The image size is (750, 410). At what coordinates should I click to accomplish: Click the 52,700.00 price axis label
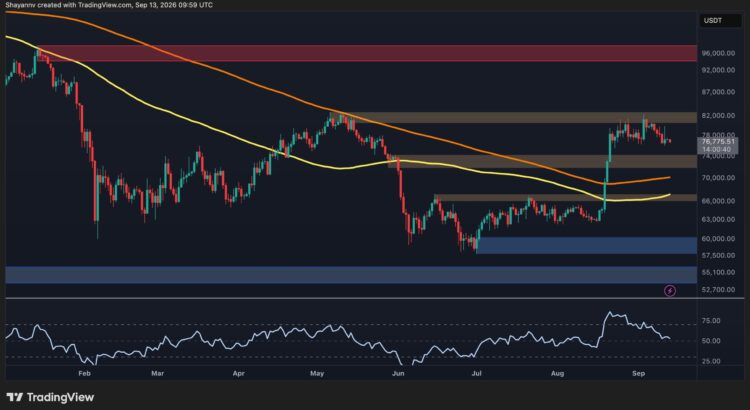pyautogui.click(x=718, y=290)
